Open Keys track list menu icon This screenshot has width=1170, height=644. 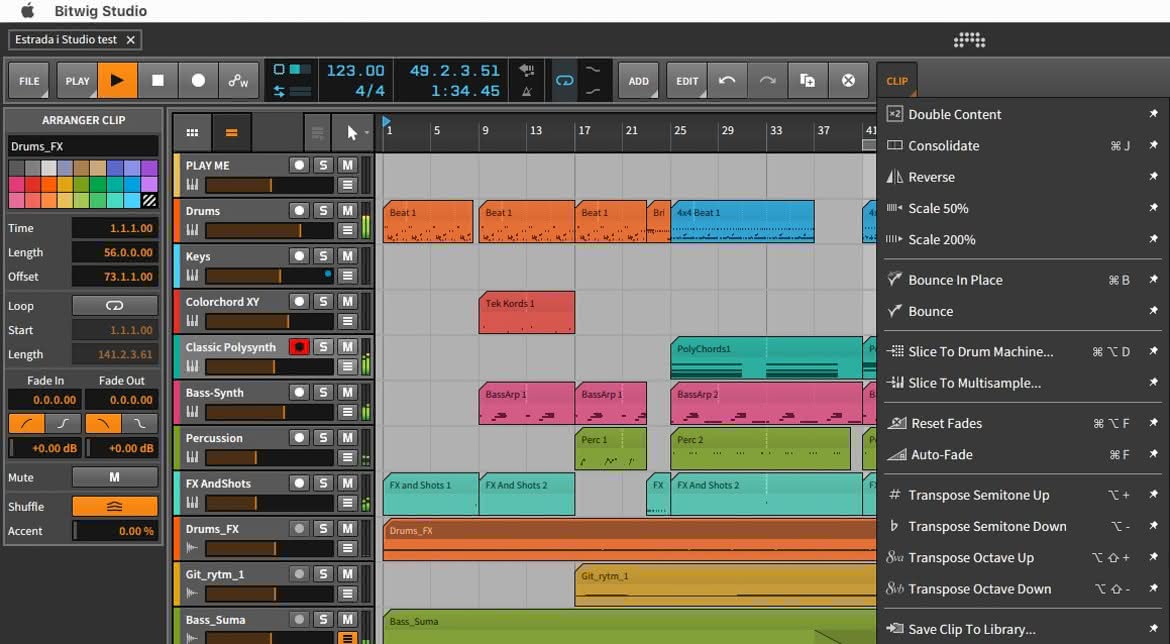(347, 275)
